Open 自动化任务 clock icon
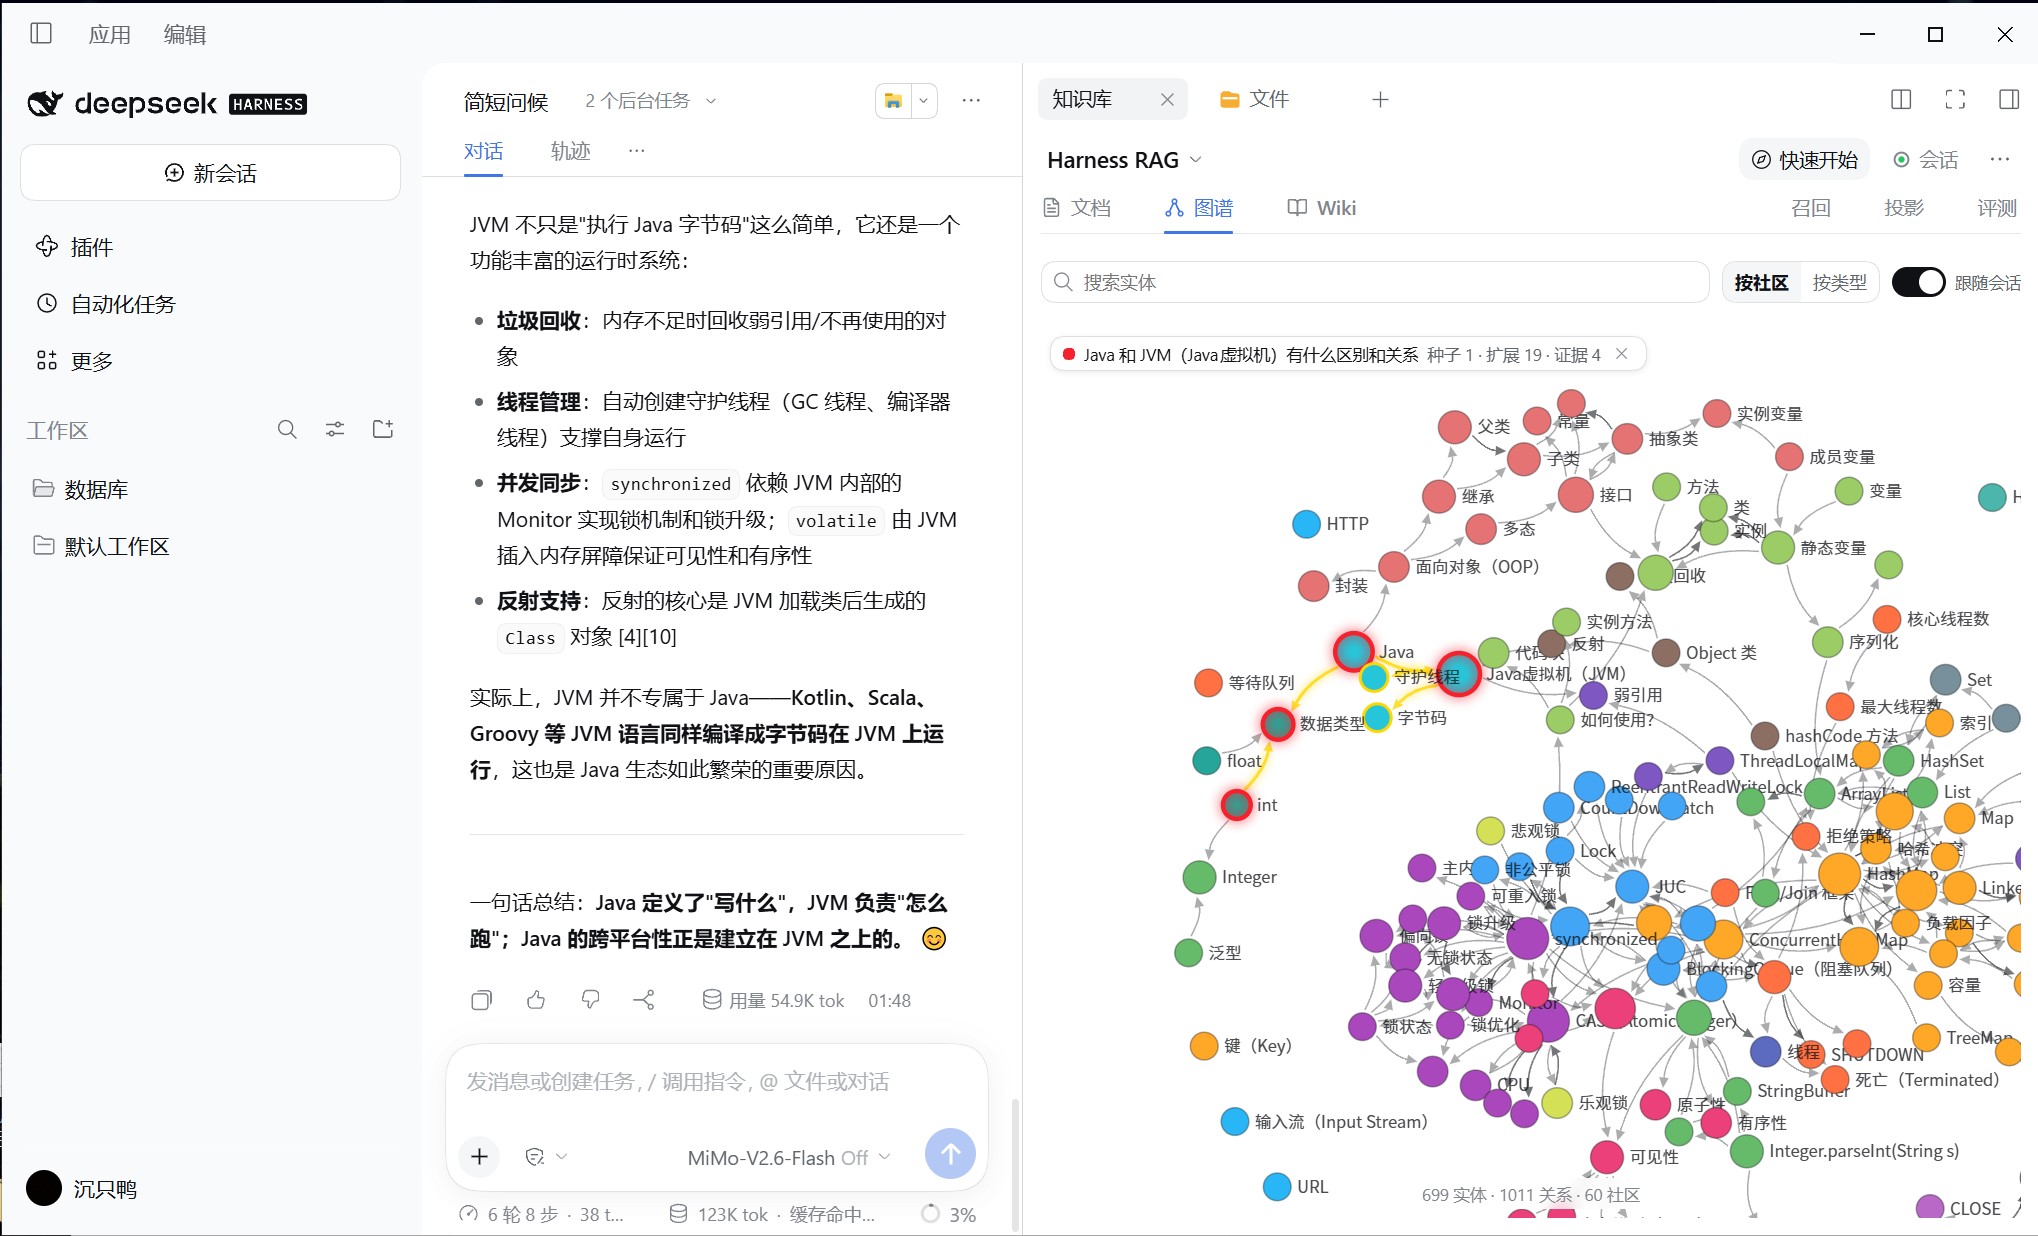This screenshot has width=2038, height=1236. (x=47, y=303)
